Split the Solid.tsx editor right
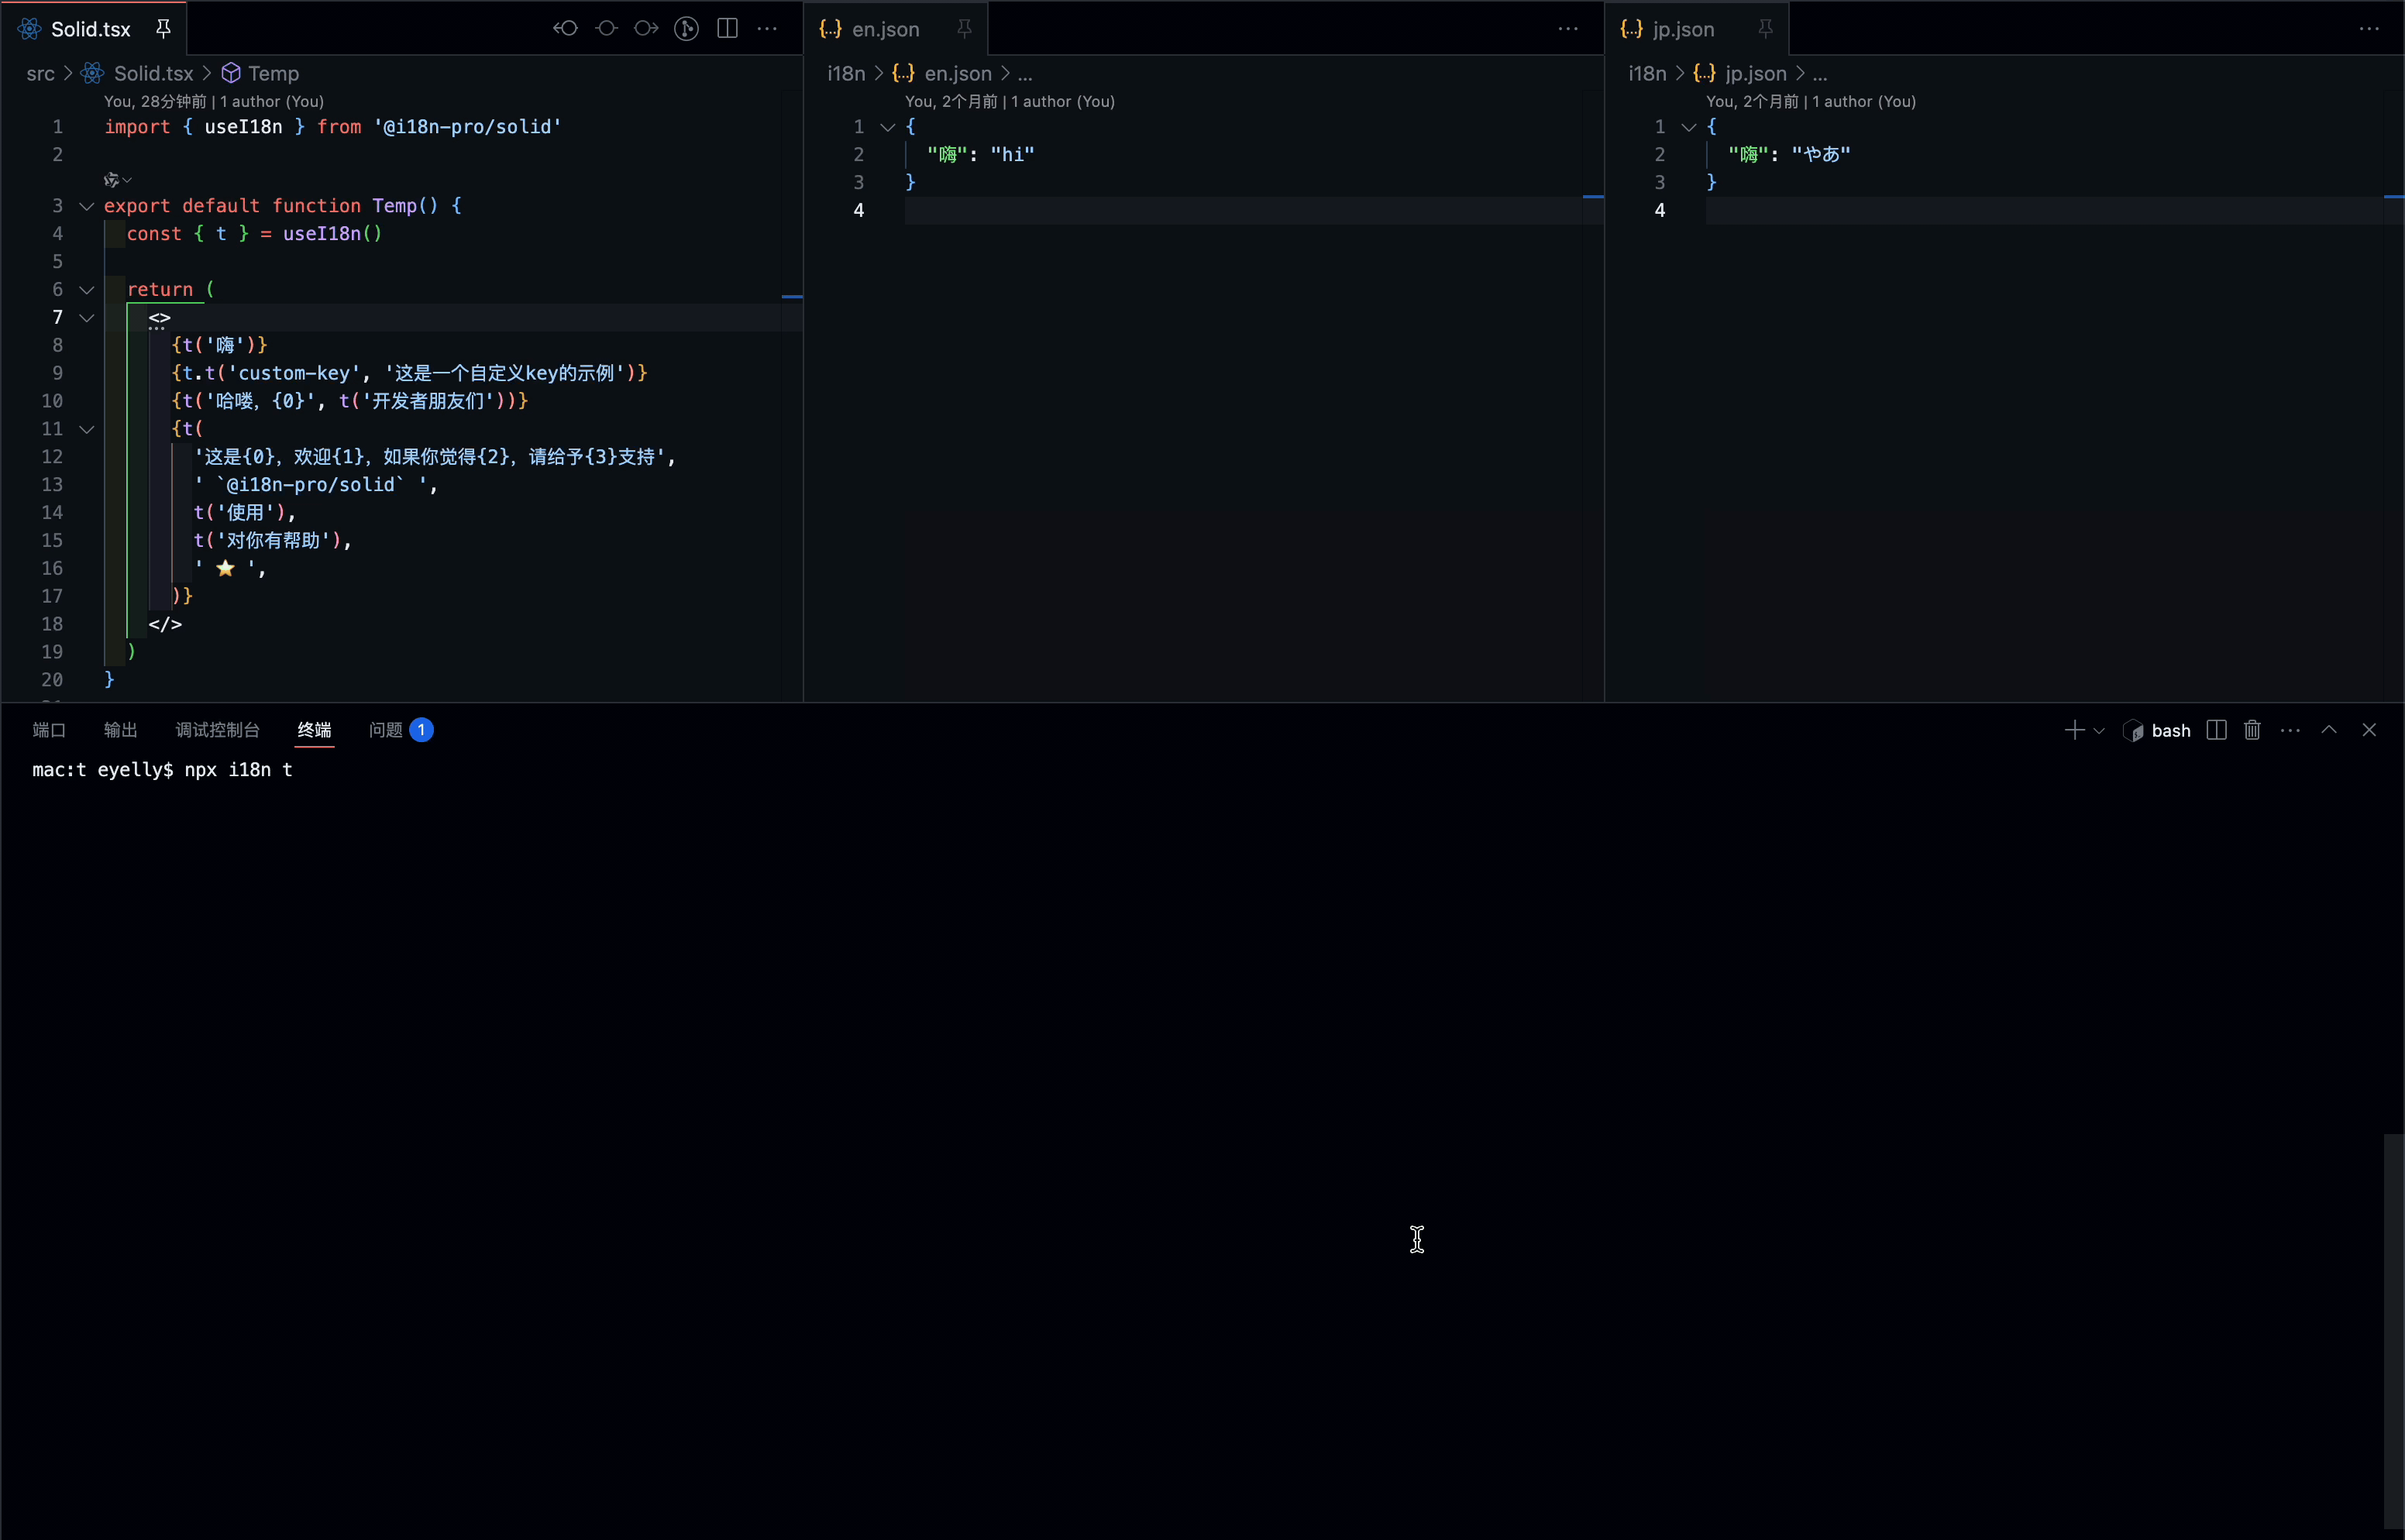The image size is (2405, 1540). [728, 28]
